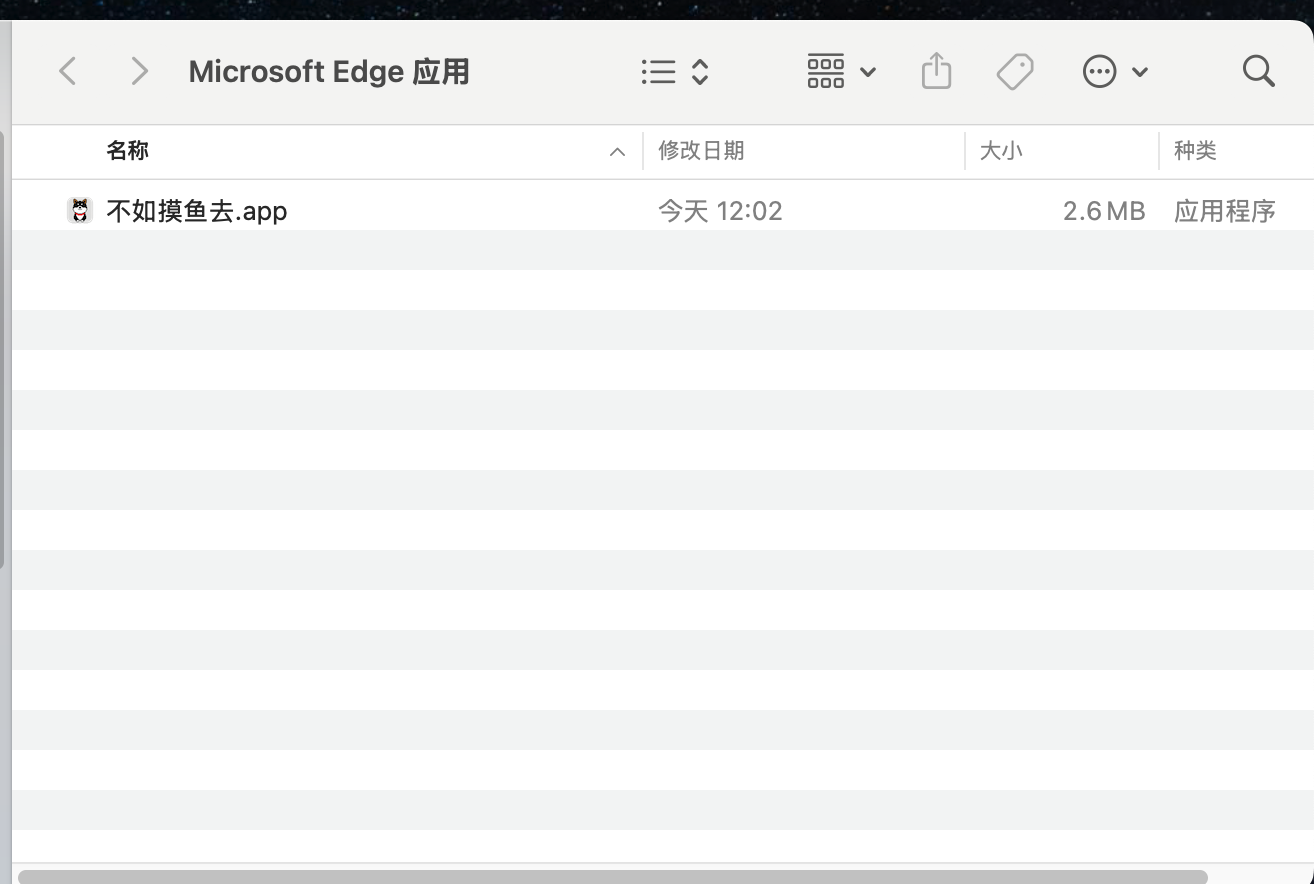Click the Share icon in toolbar
Image resolution: width=1314 pixels, height=884 pixels.
[936, 71]
